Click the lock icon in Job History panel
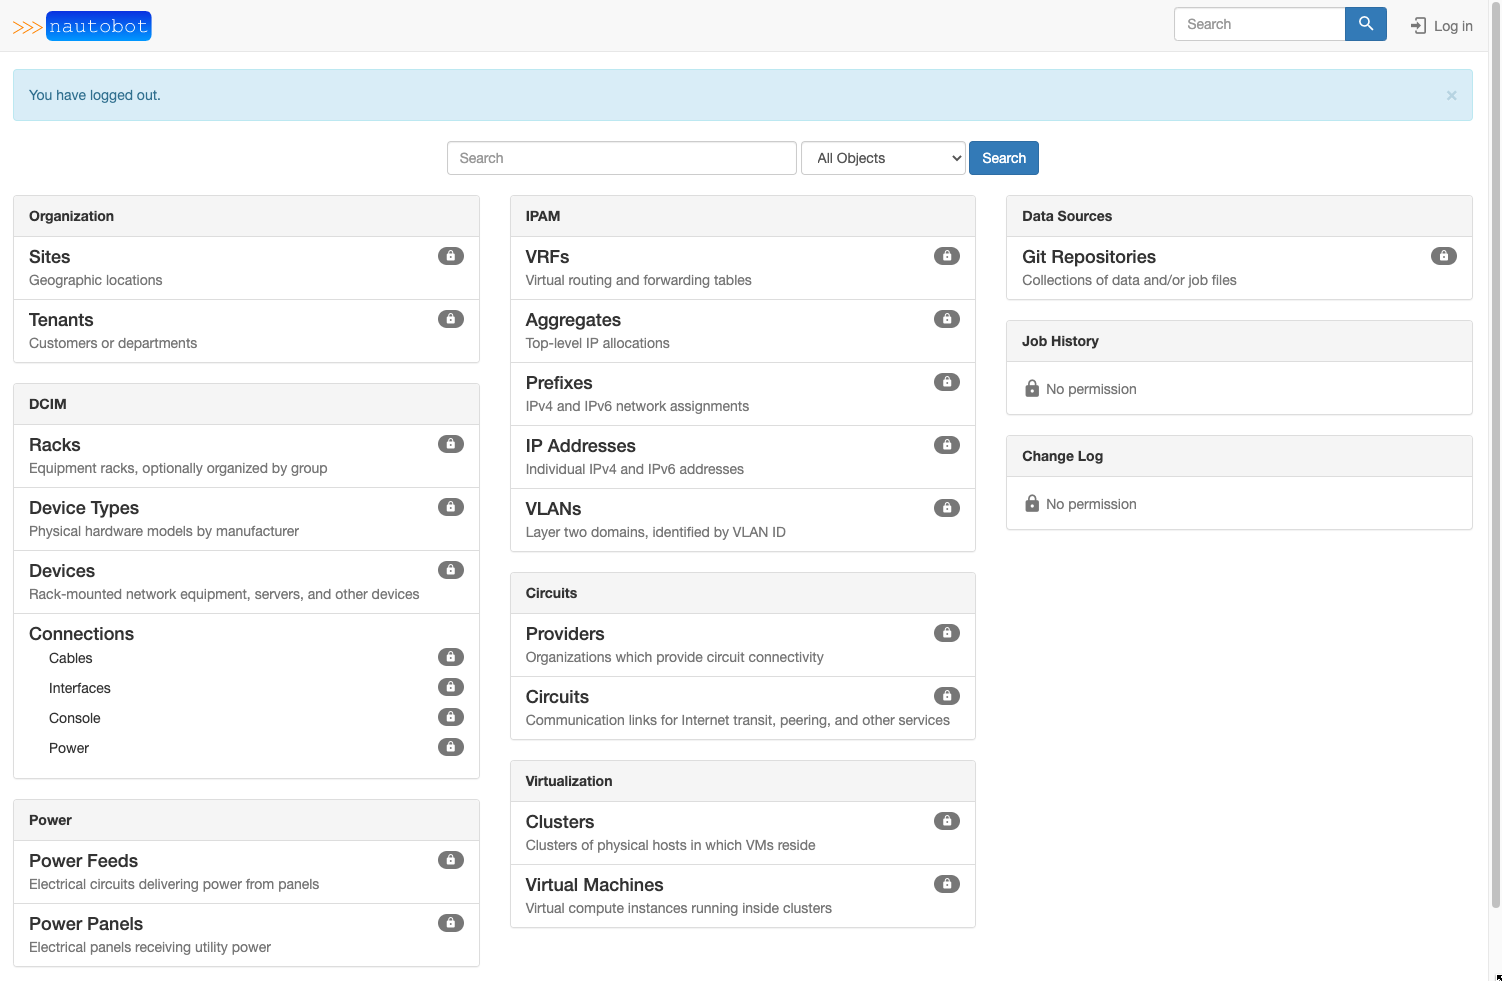1502x981 pixels. [1031, 388]
